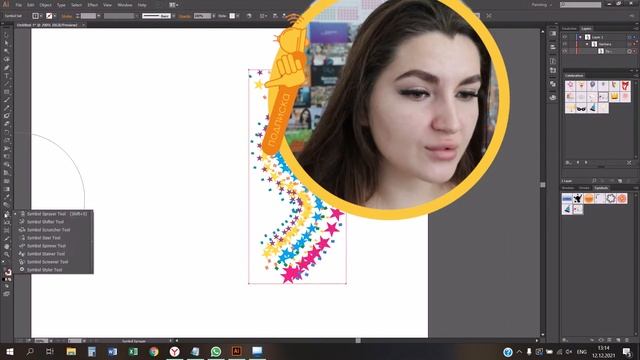Image resolution: width=640 pixels, height=360 pixels.
Task: Open Word from the taskbar
Action: click(112, 351)
